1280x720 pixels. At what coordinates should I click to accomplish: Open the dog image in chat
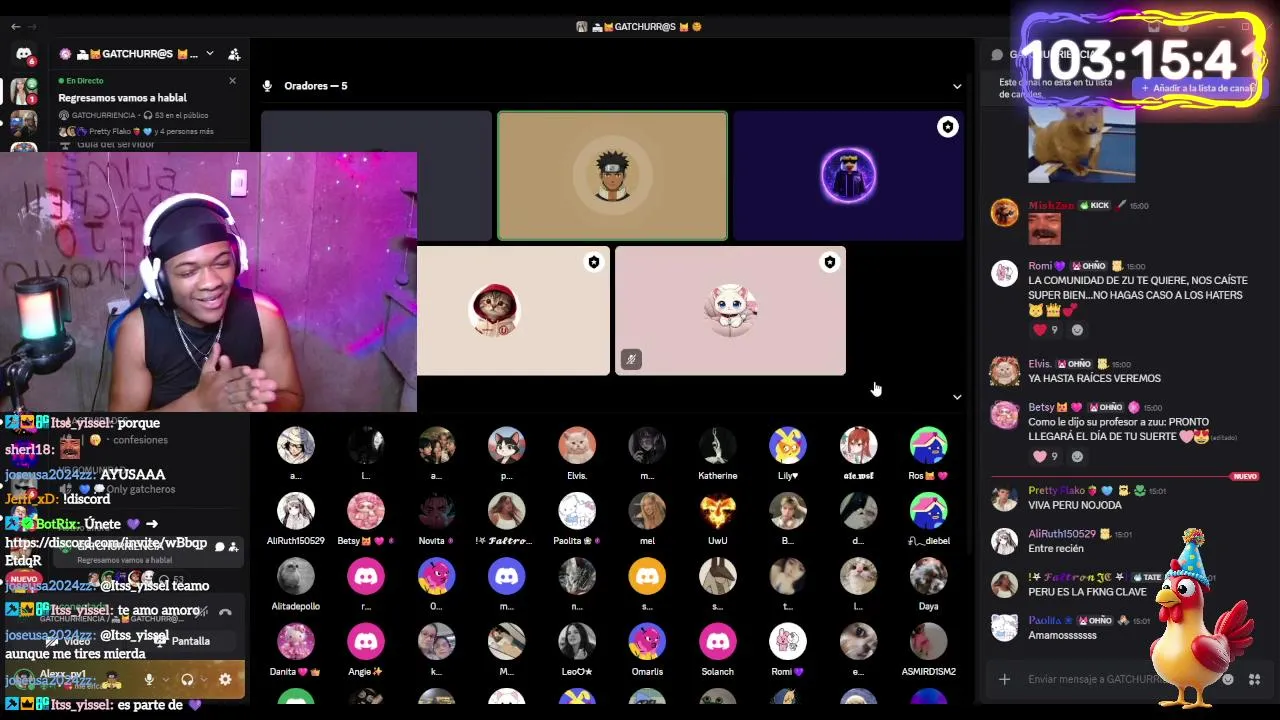click(1082, 143)
